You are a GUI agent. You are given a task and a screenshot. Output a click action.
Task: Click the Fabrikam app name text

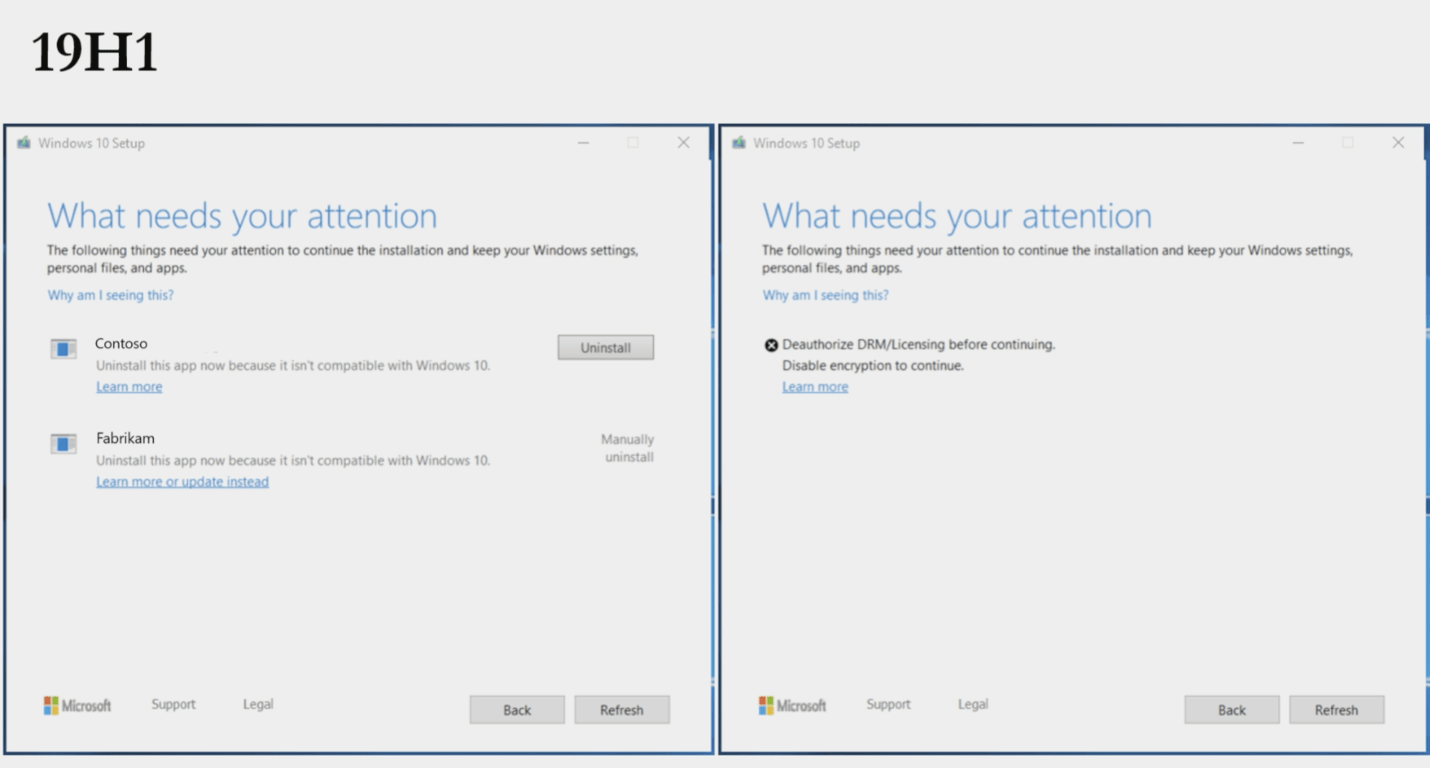click(125, 438)
